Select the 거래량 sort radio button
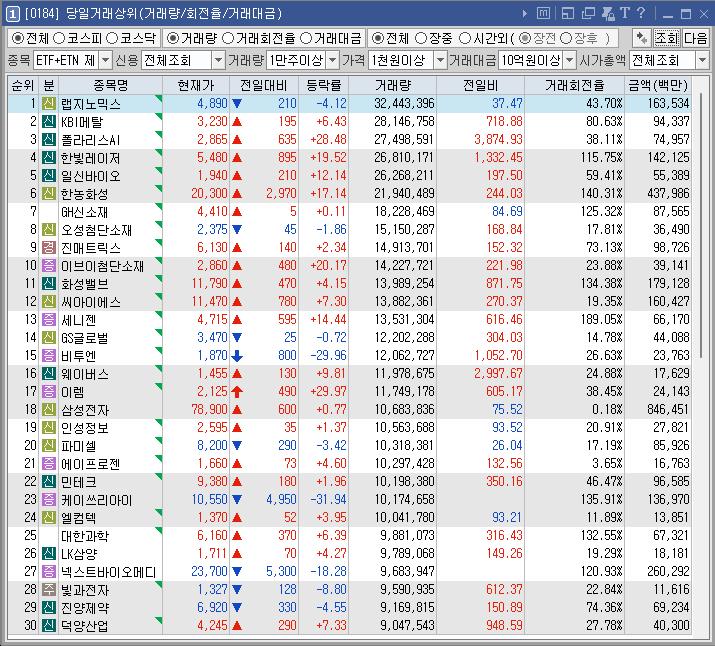The width and height of the screenshot is (715, 646). tap(173, 38)
